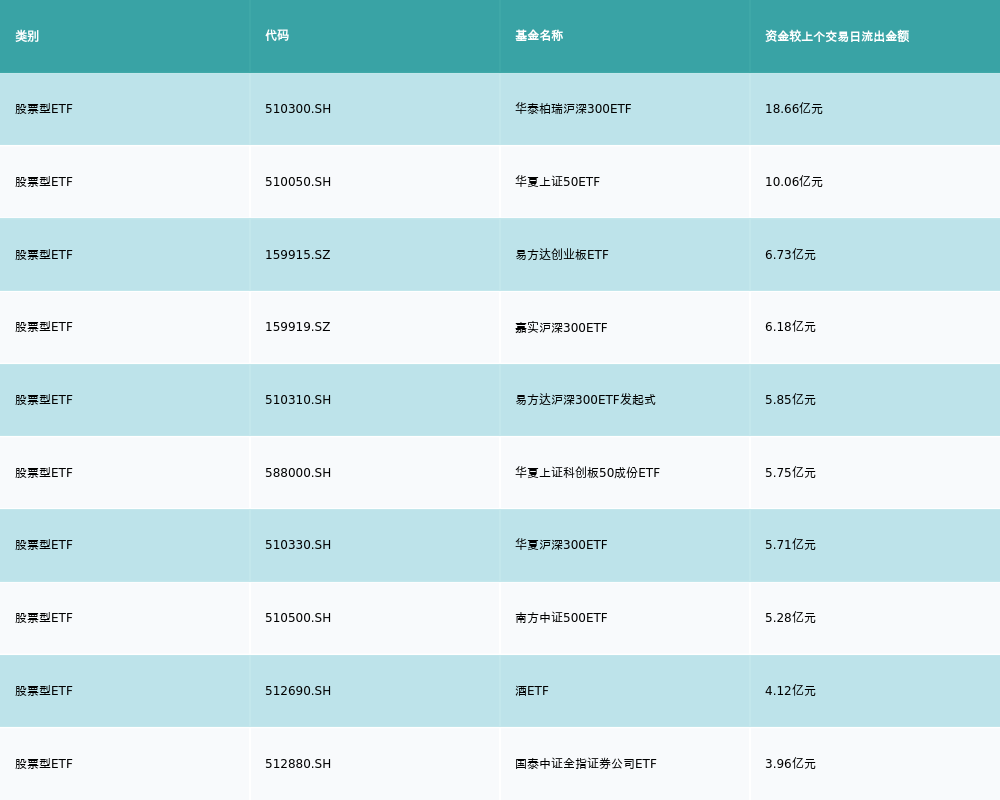This screenshot has height=800, width=1000.
Task: Click the 5.75亿元 outflow value
Action: (790, 473)
